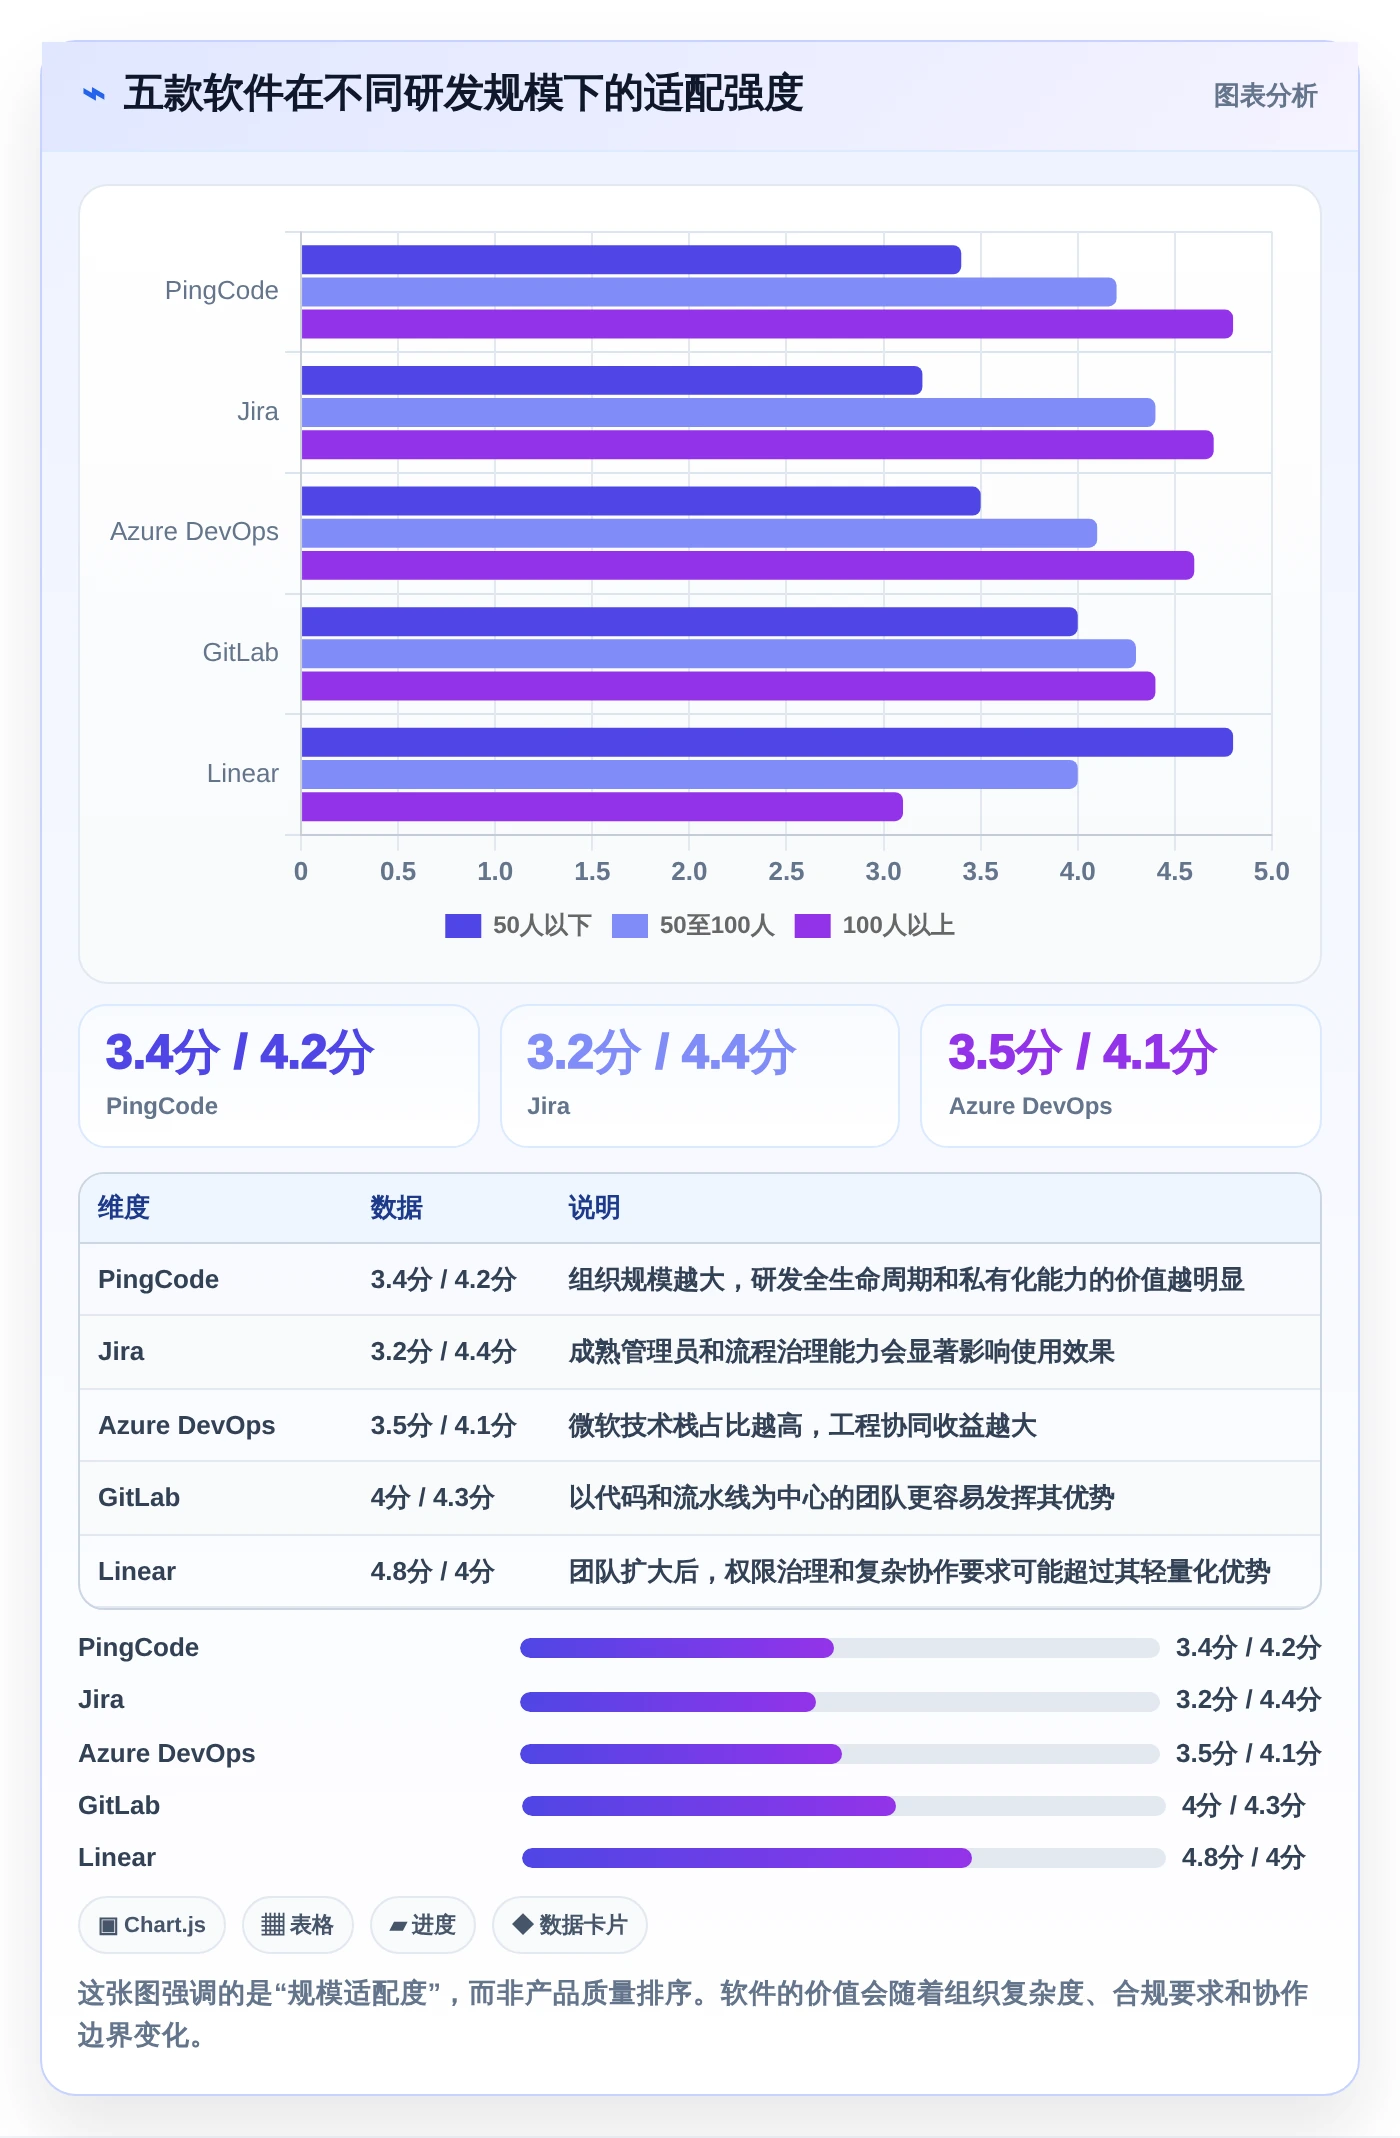Image resolution: width=1400 pixels, height=2138 pixels.
Task: Click the 数据 column header
Action: tap(397, 1208)
